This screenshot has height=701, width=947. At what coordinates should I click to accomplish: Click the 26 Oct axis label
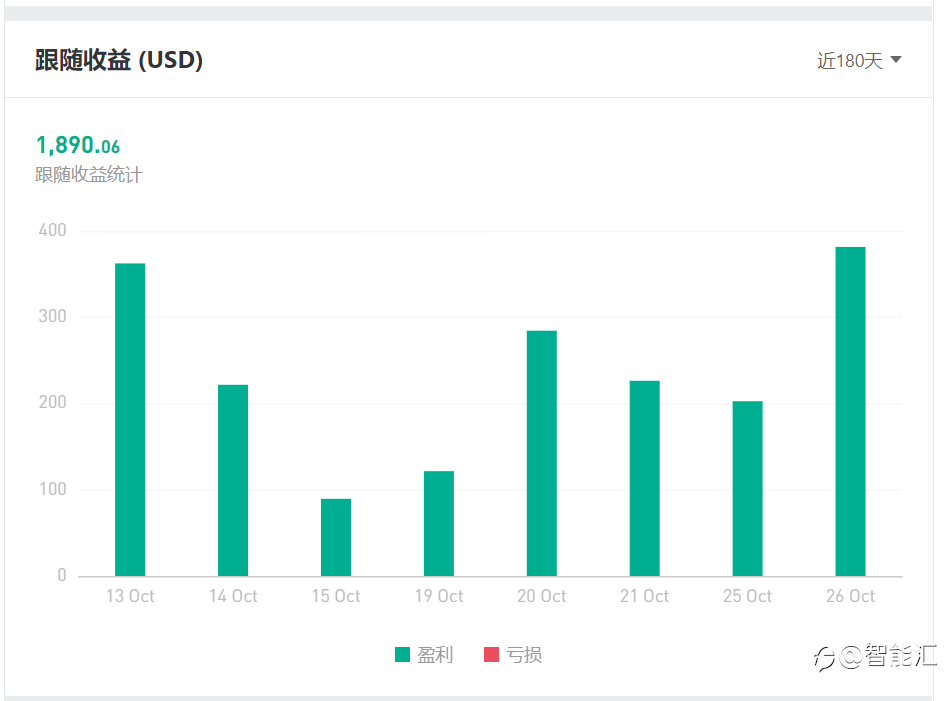(x=850, y=596)
